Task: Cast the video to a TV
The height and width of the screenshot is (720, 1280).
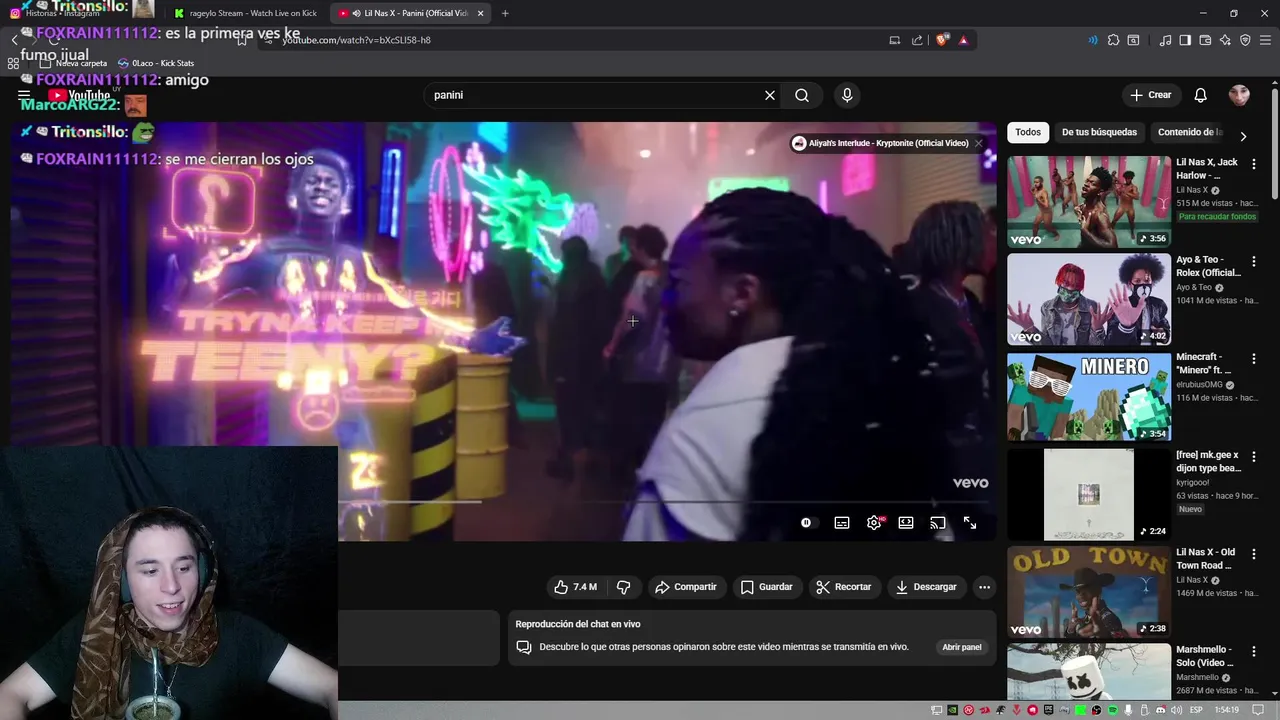Action: [x=938, y=523]
